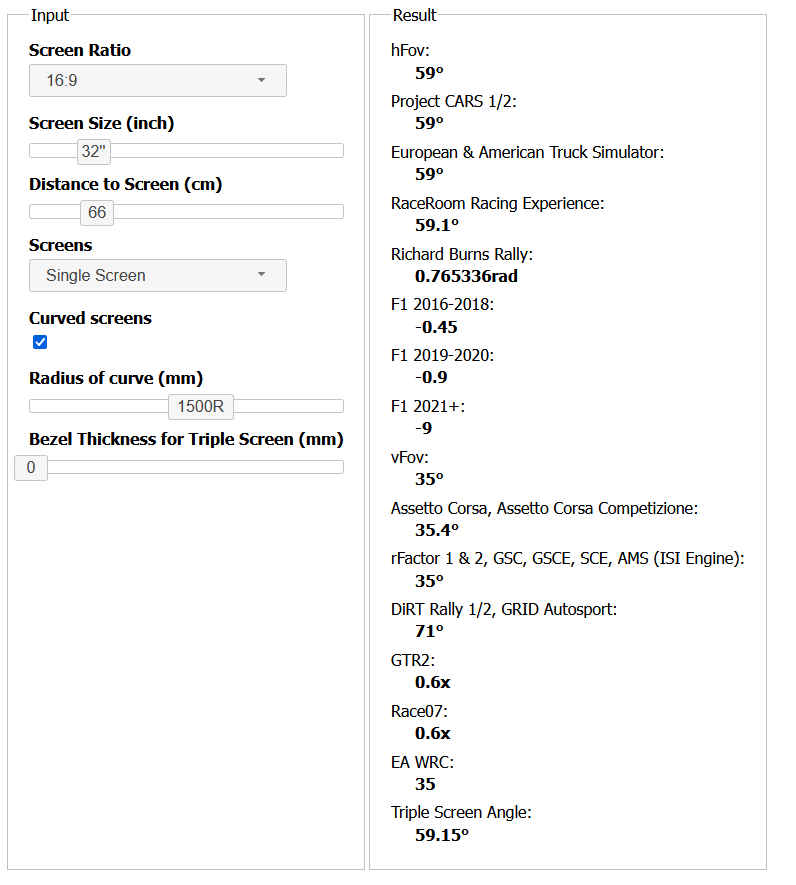Click the Triple Screen Angle value 59.15°
796x885 pixels.
click(442, 835)
